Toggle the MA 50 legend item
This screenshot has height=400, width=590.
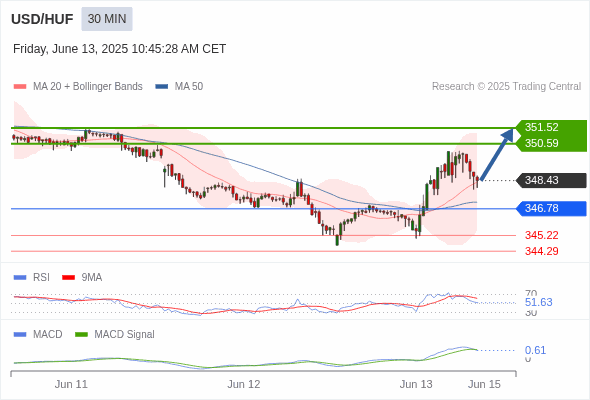[x=179, y=87]
